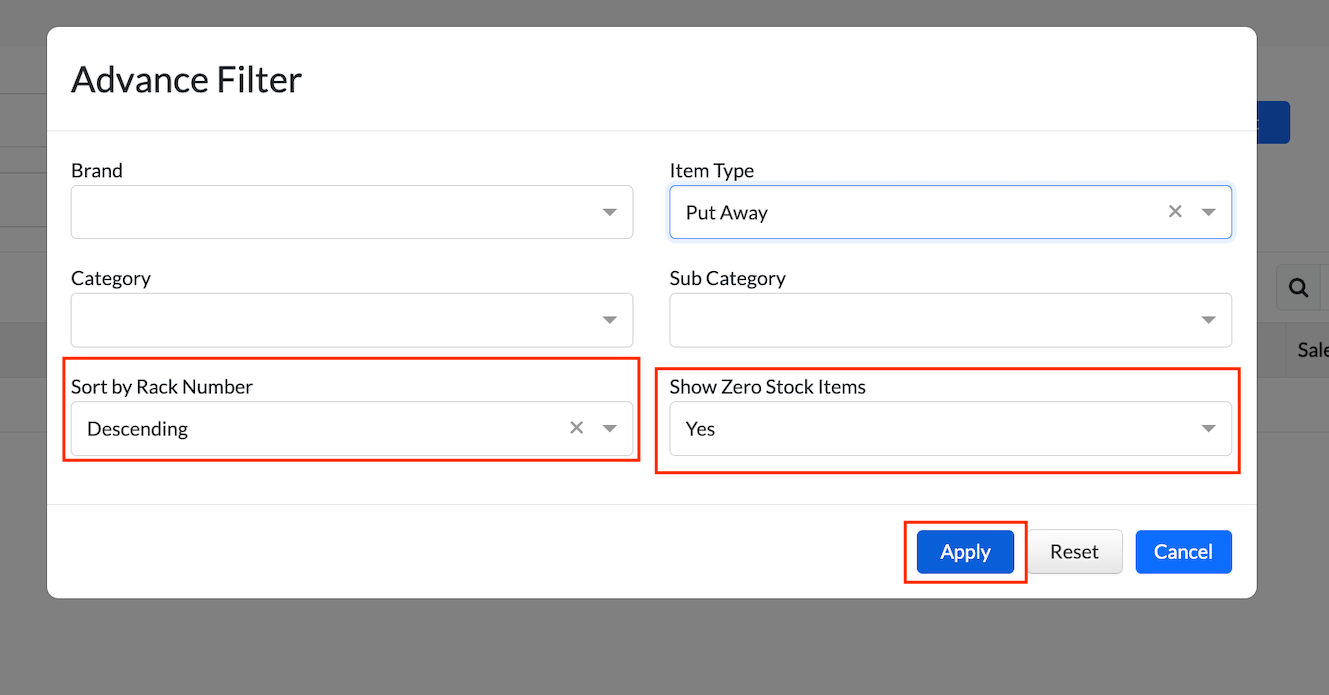Click the Yes value in Zero Stock field
This screenshot has height=695, width=1329.
[x=701, y=429]
